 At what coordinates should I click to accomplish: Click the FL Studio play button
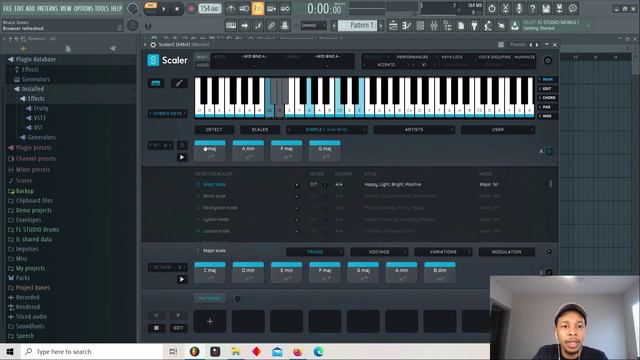click(164, 9)
